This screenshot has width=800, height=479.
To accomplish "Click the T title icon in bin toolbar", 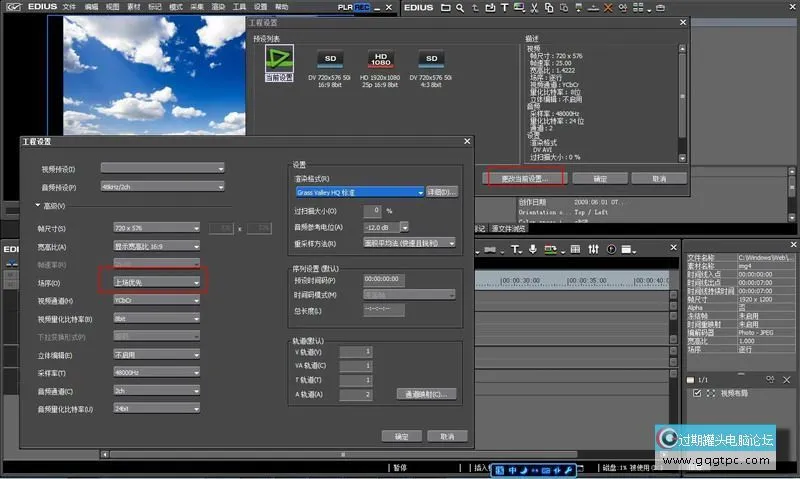I will [x=506, y=9].
